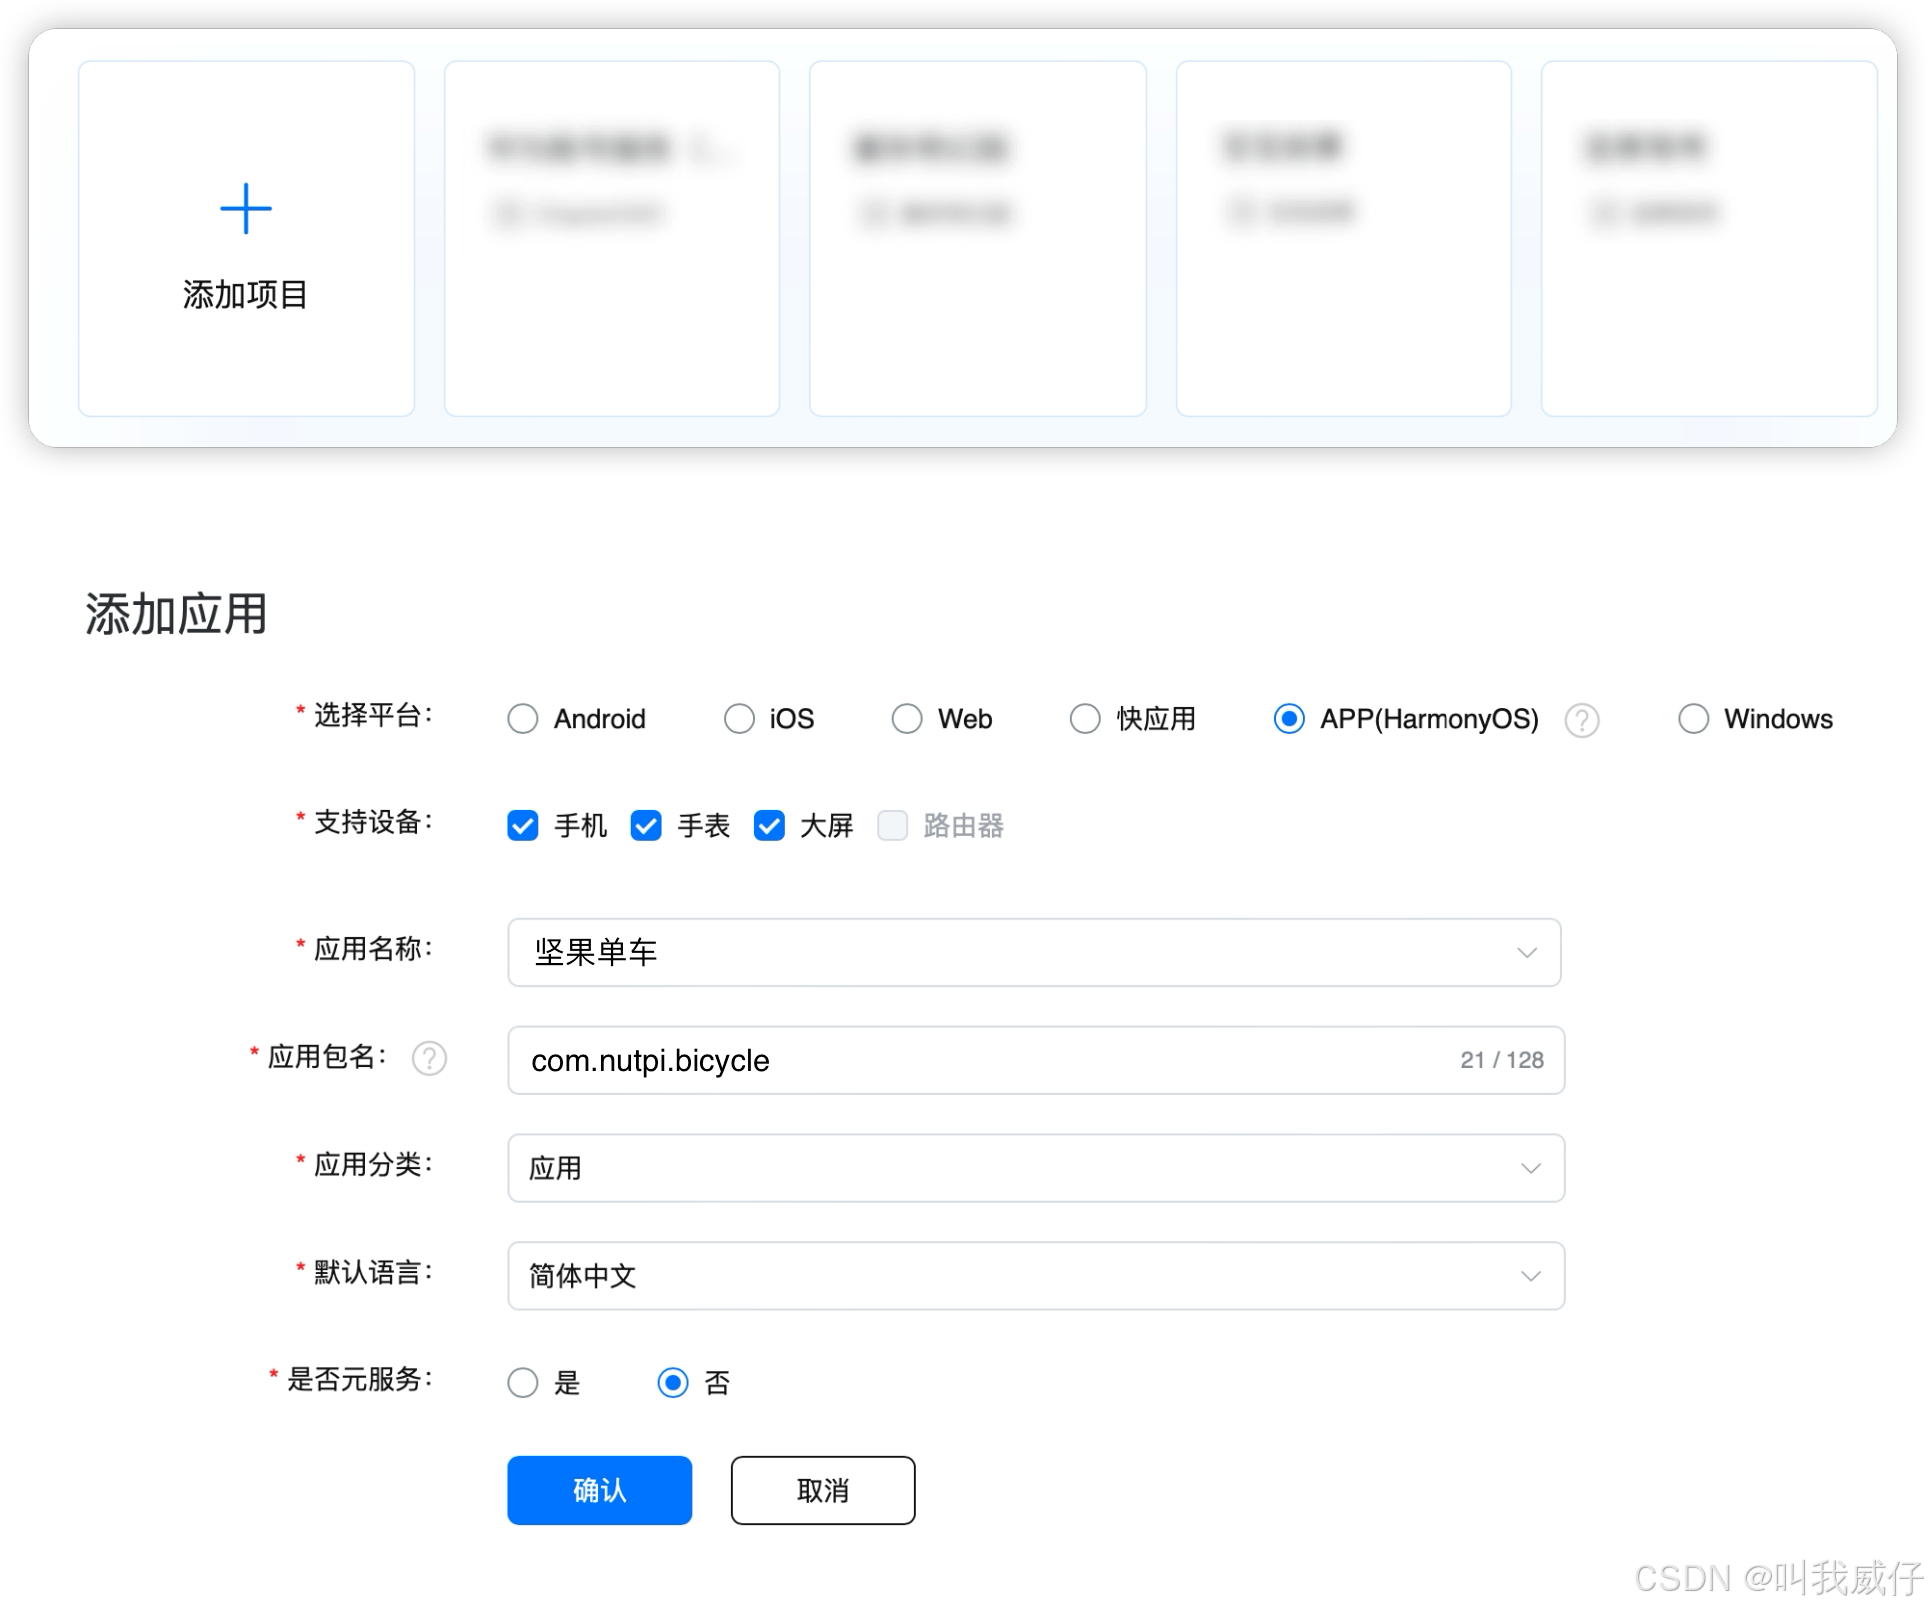The width and height of the screenshot is (1928, 1610).
Task: Uncheck the 手机 device checkbox
Action: (x=522, y=826)
